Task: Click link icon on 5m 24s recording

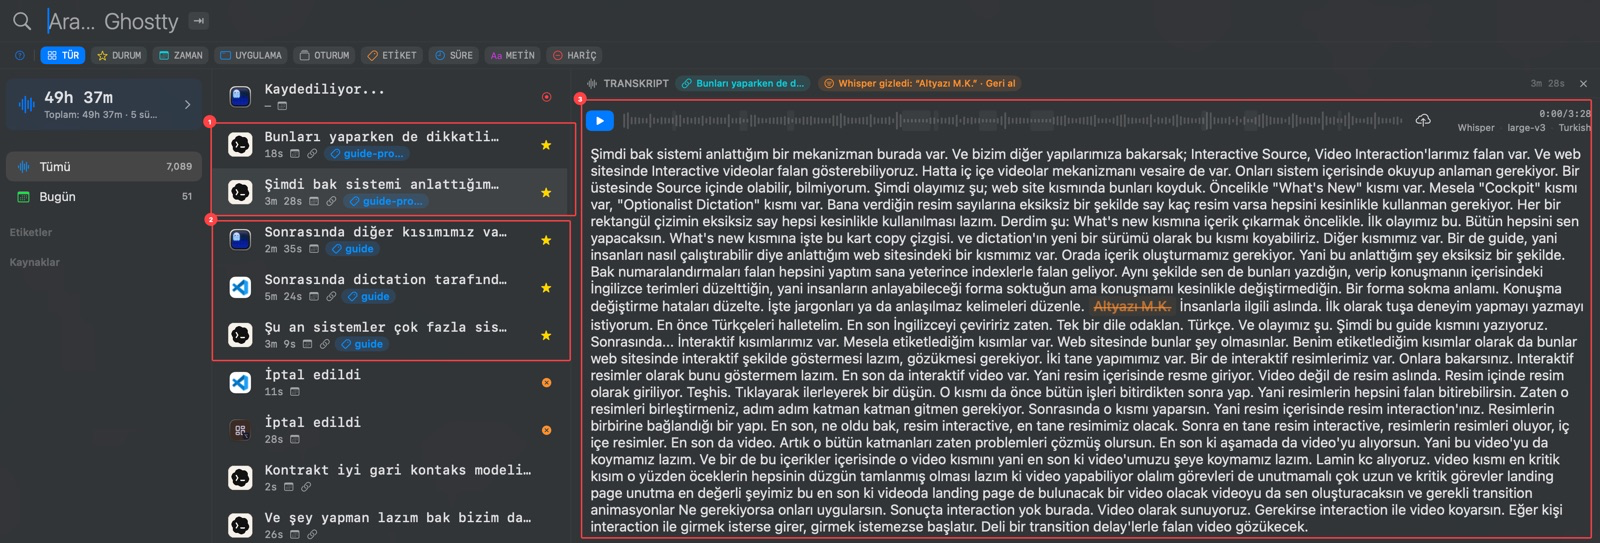Action: (331, 297)
